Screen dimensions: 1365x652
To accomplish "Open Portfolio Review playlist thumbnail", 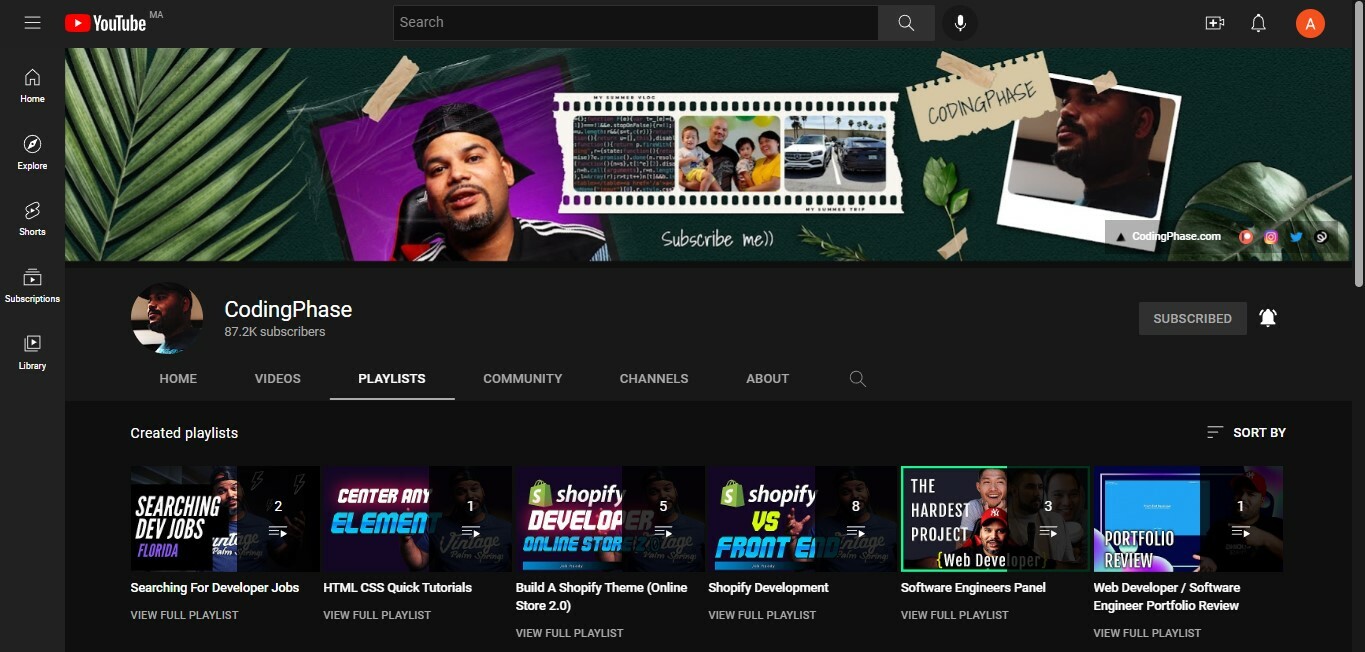I will point(1188,519).
